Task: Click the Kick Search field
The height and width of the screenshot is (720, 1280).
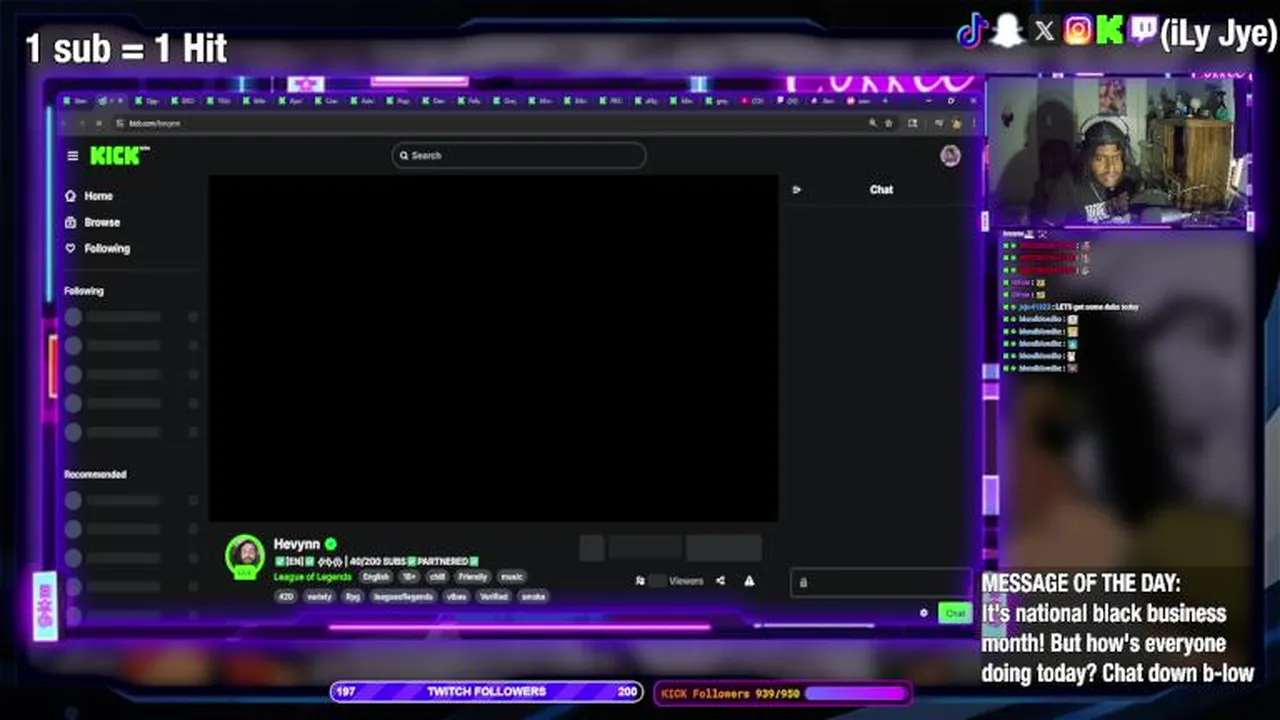Action: point(519,155)
